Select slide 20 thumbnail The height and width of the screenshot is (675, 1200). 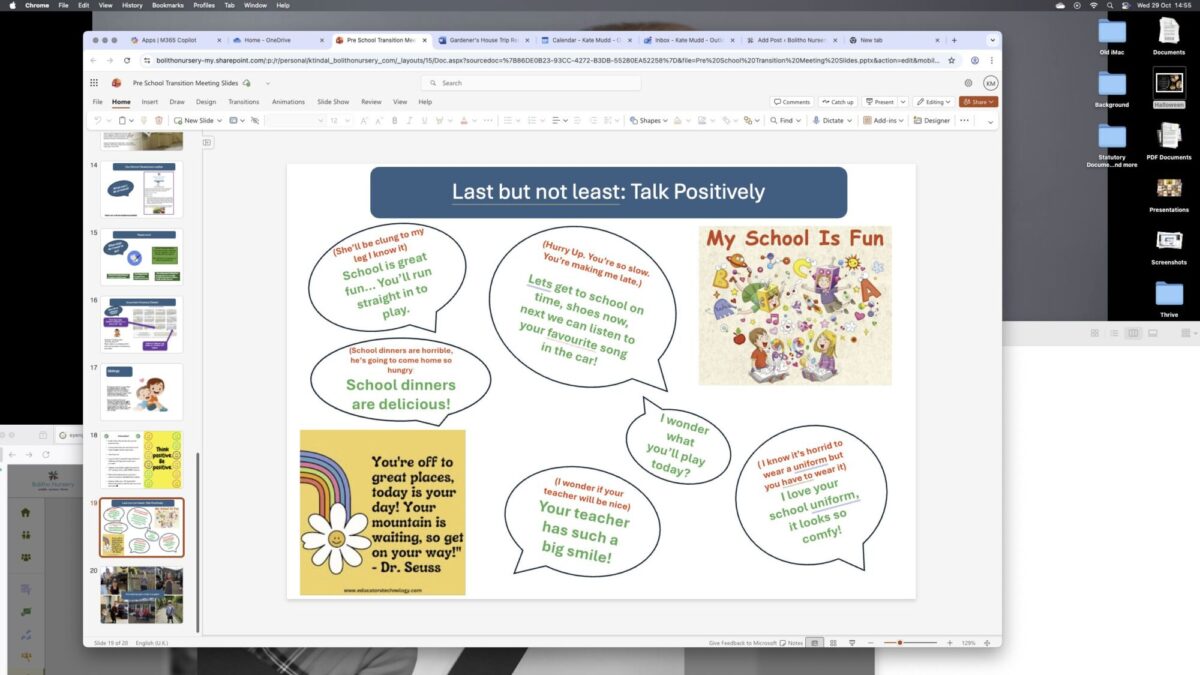coord(141,595)
